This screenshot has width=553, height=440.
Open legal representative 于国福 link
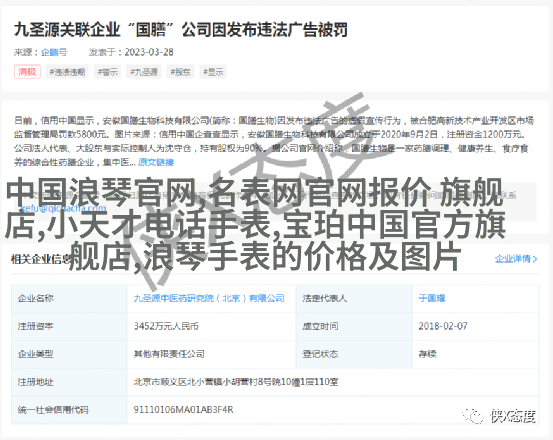tap(432, 298)
